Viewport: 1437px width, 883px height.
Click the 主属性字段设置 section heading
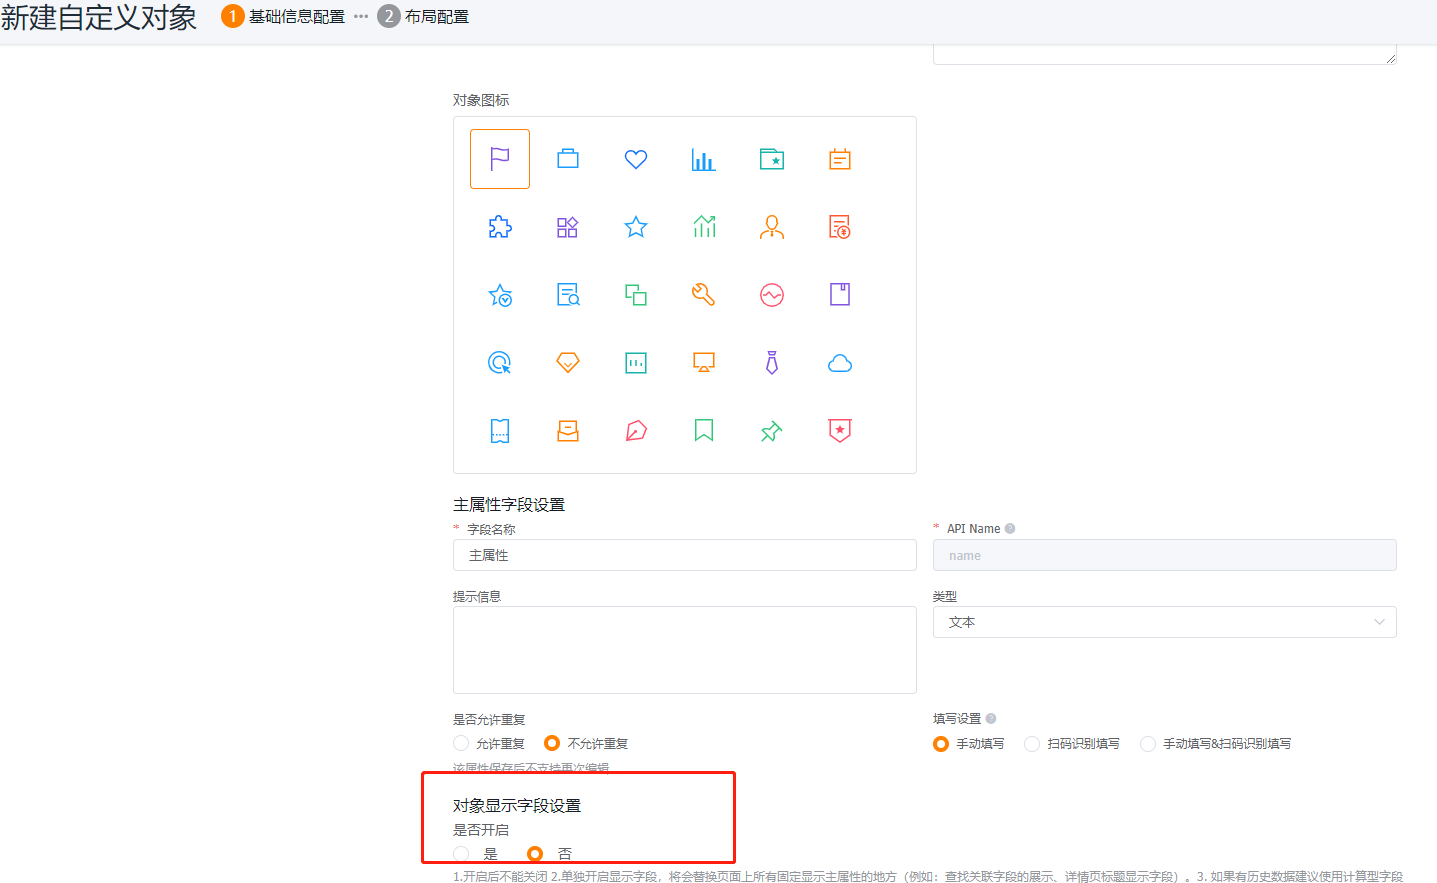[x=509, y=505]
